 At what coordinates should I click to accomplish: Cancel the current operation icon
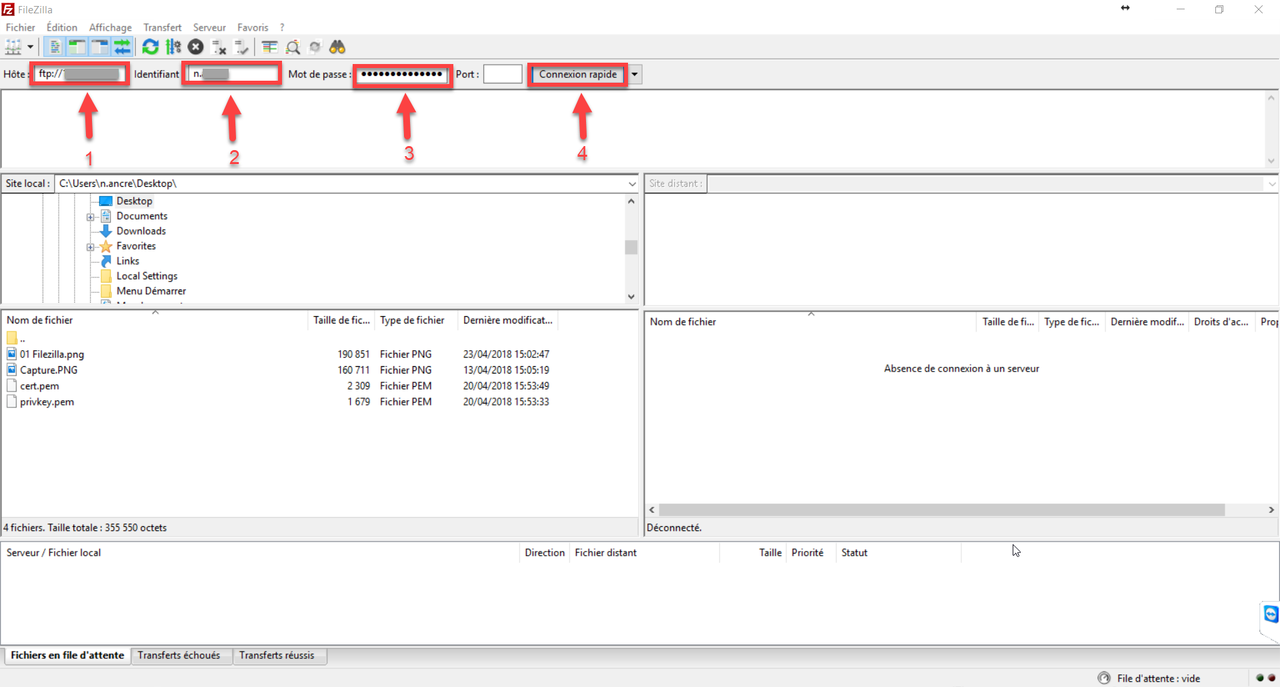(196, 47)
